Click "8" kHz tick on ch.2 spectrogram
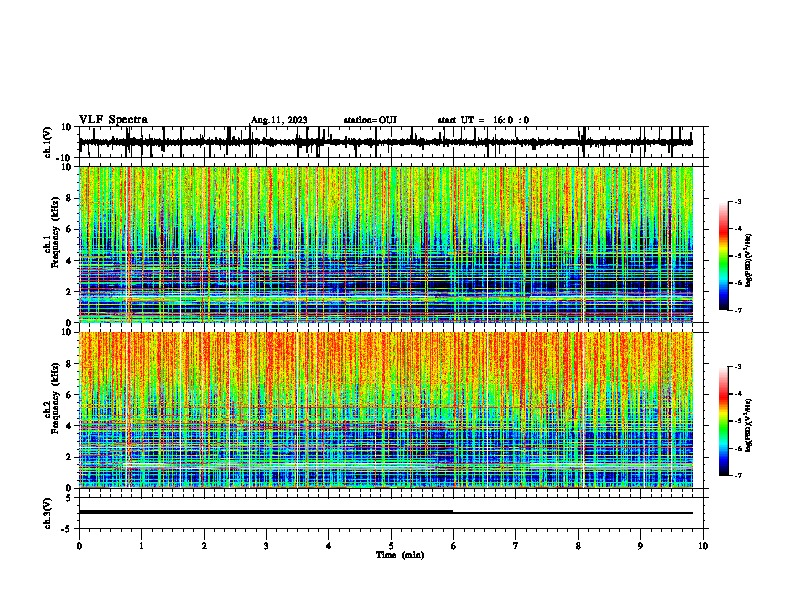This screenshot has height=612, width=792. [69, 364]
